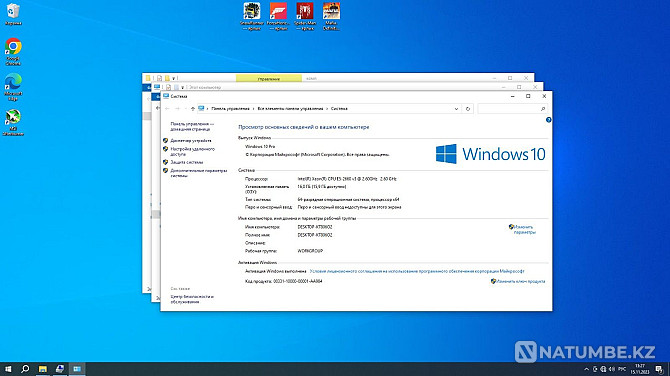670x376 pixels.
Task: Click the Управление tab in back Explorer window
Action: [x=269, y=78]
